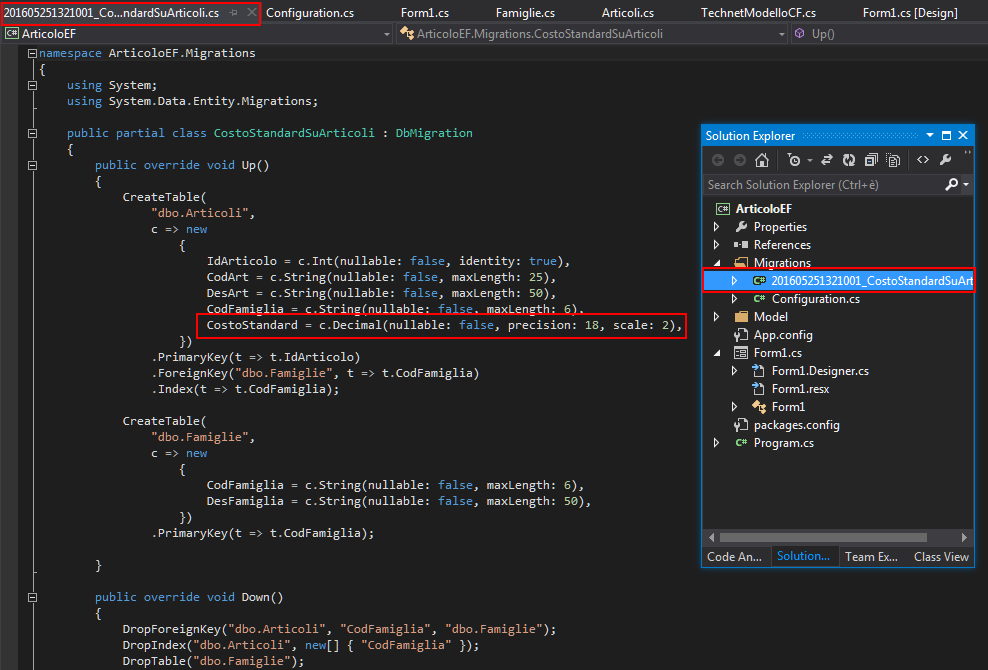The height and width of the screenshot is (670, 988).
Task: Collapse the namespace ArticoloEF.Migrations code block
Action: pyautogui.click(x=33, y=54)
